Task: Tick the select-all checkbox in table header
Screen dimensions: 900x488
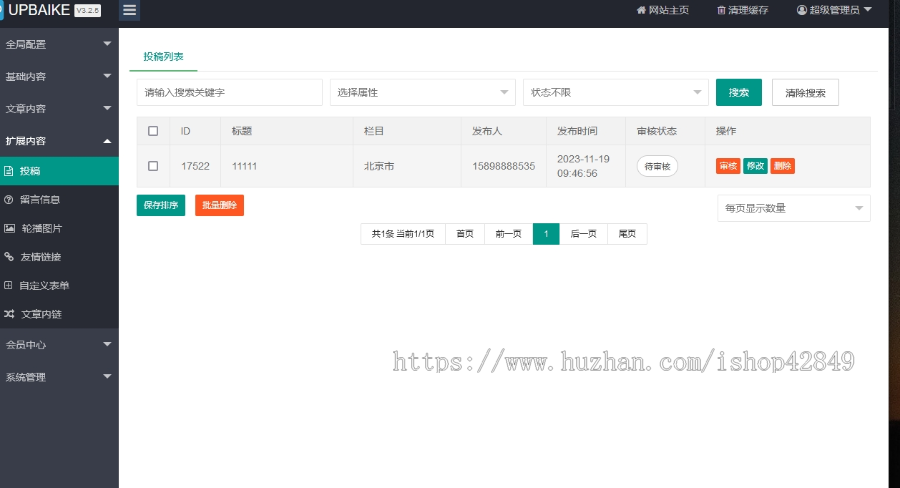Action: (x=153, y=131)
